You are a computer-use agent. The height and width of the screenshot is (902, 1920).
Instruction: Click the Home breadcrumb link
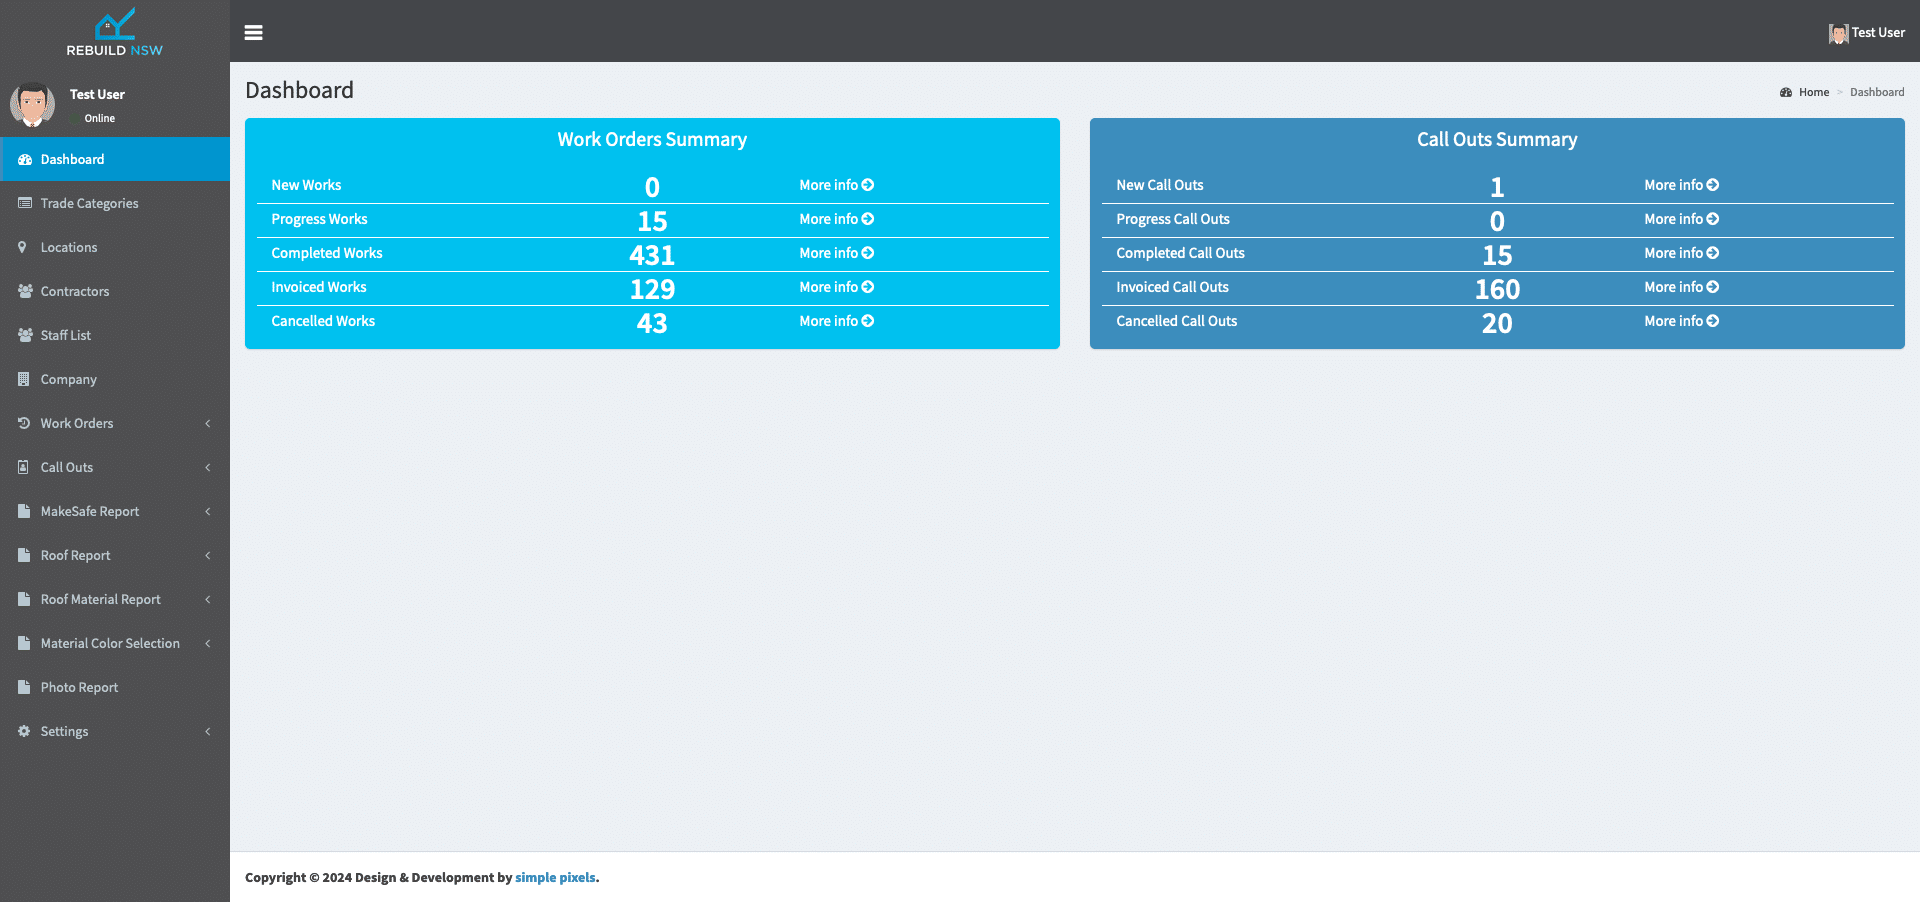[x=1813, y=92]
